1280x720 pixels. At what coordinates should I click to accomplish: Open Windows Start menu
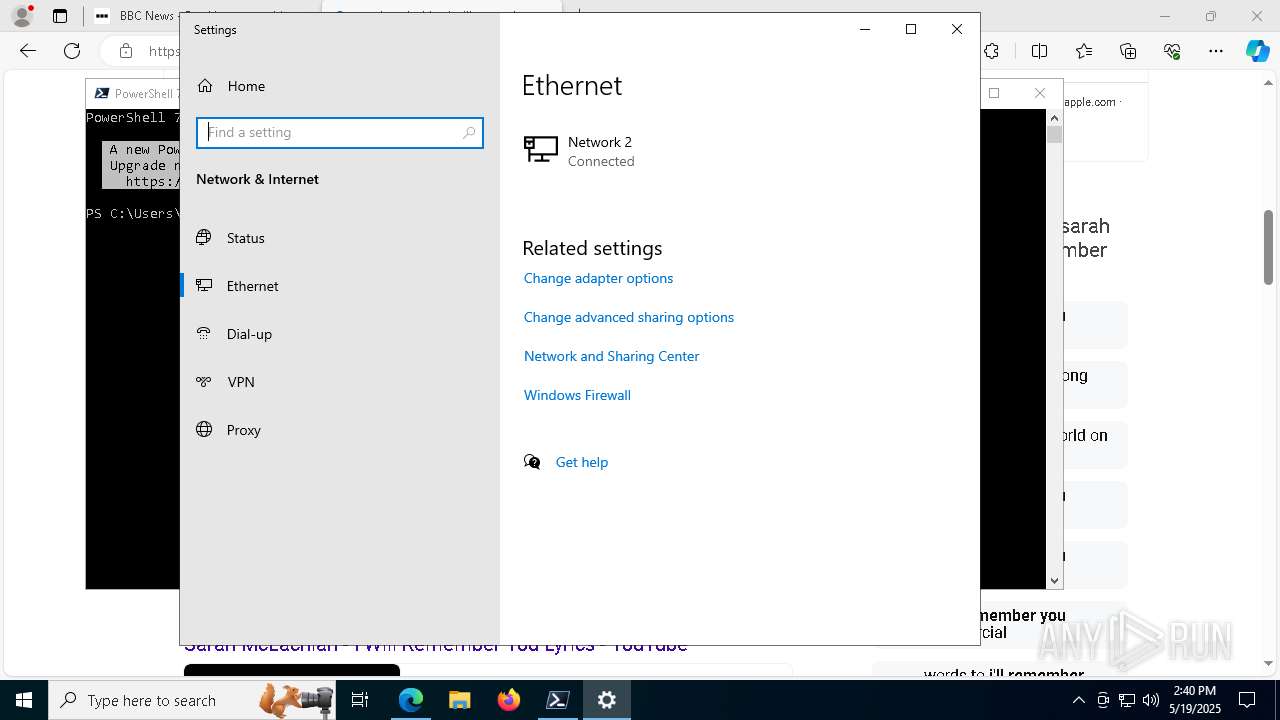[x=24, y=700]
